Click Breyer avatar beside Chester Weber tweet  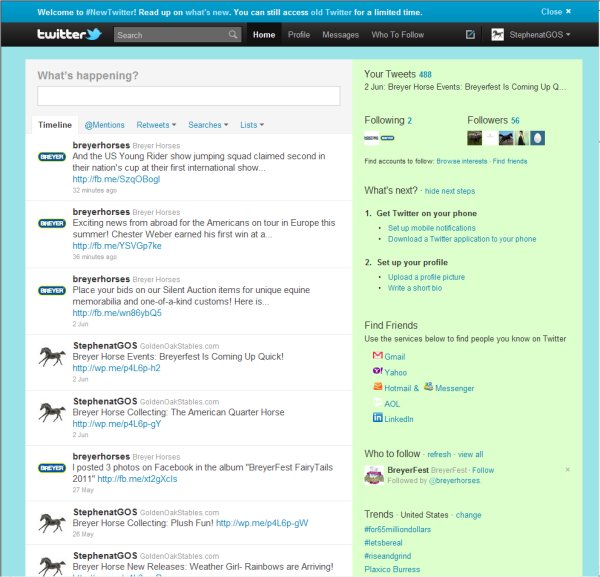(52, 223)
